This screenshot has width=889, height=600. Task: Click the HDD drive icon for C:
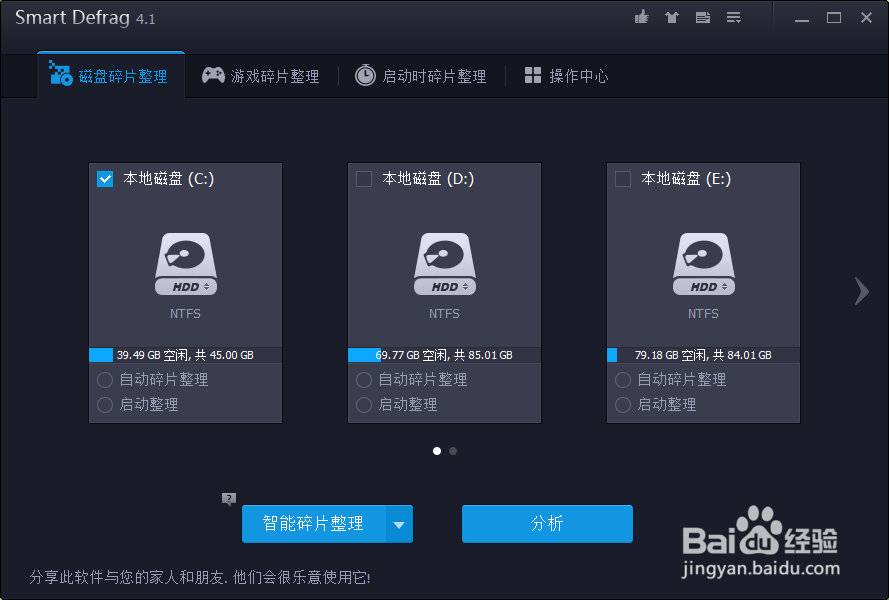point(186,264)
